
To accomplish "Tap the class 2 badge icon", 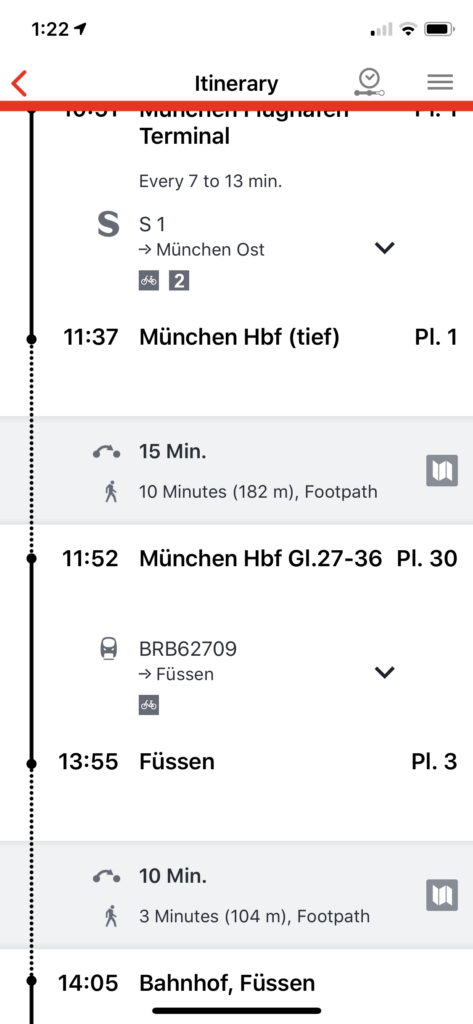I will (x=179, y=281).
